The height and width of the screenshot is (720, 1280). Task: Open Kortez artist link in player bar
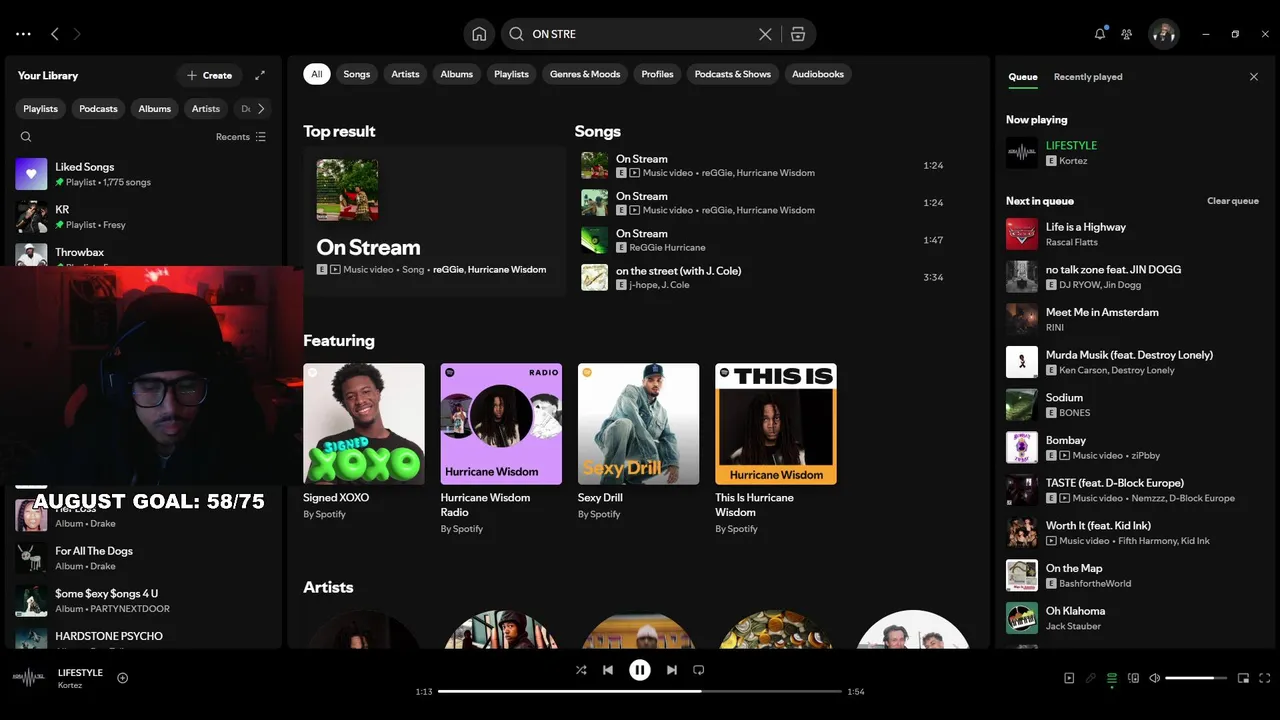[x=70, y=686]
